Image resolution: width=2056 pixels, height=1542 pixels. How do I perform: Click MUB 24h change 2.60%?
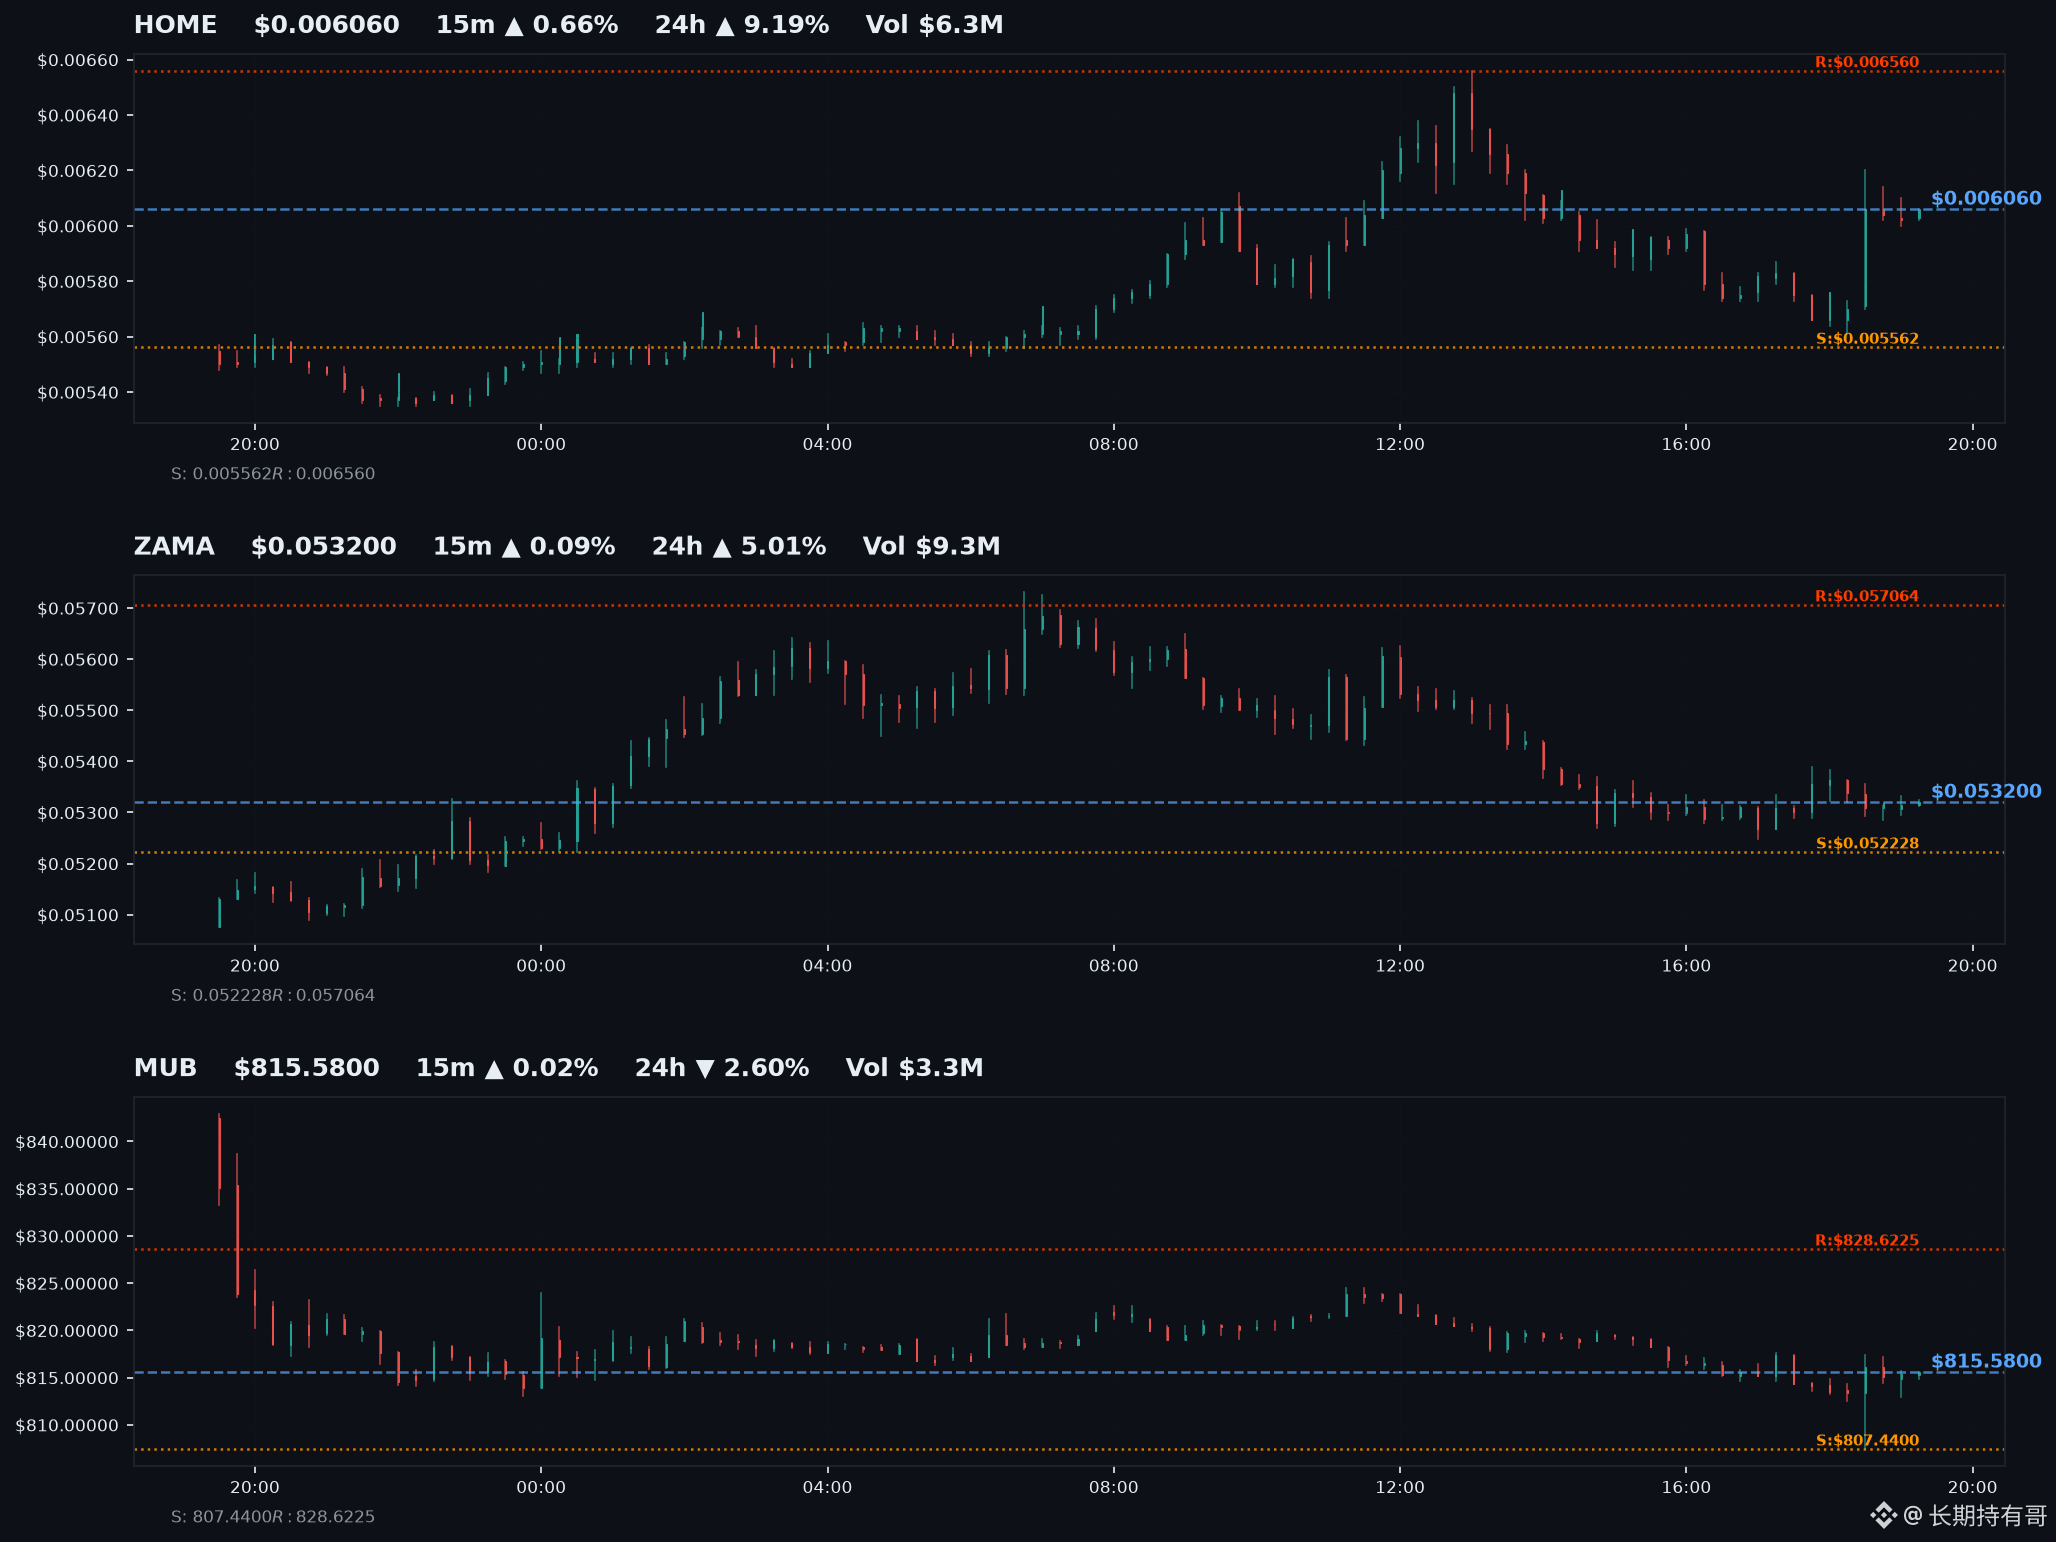(722, 1068)
